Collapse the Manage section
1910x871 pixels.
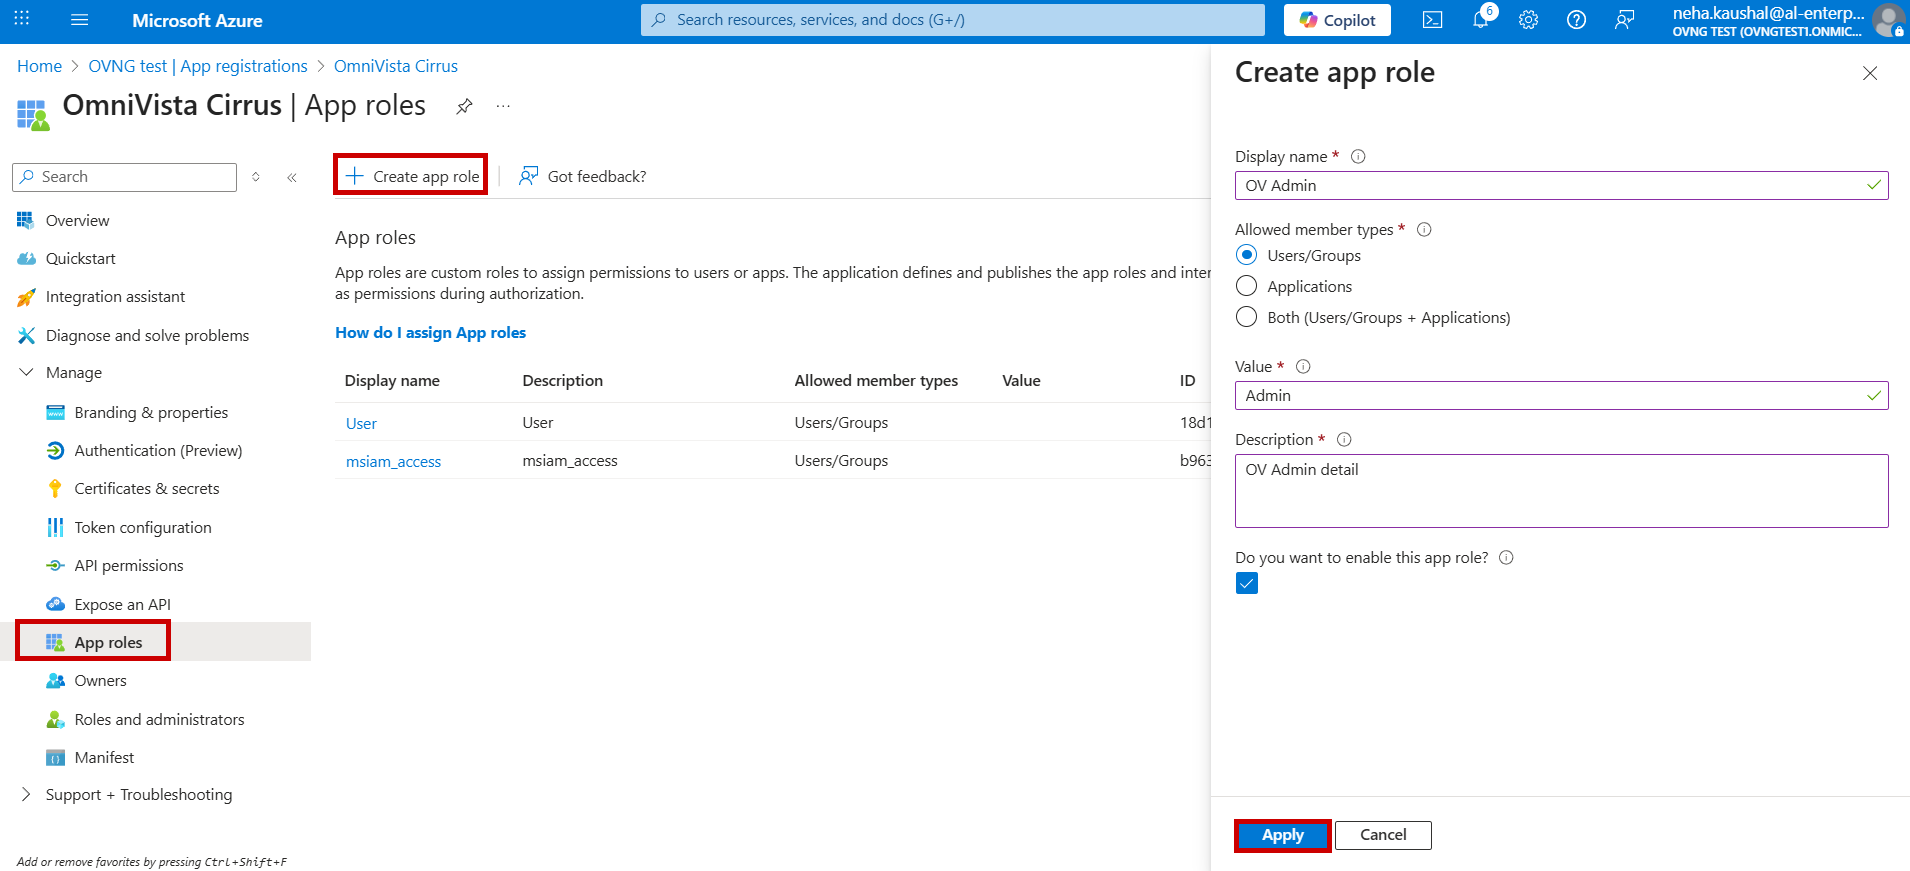[x=26, y=372]
